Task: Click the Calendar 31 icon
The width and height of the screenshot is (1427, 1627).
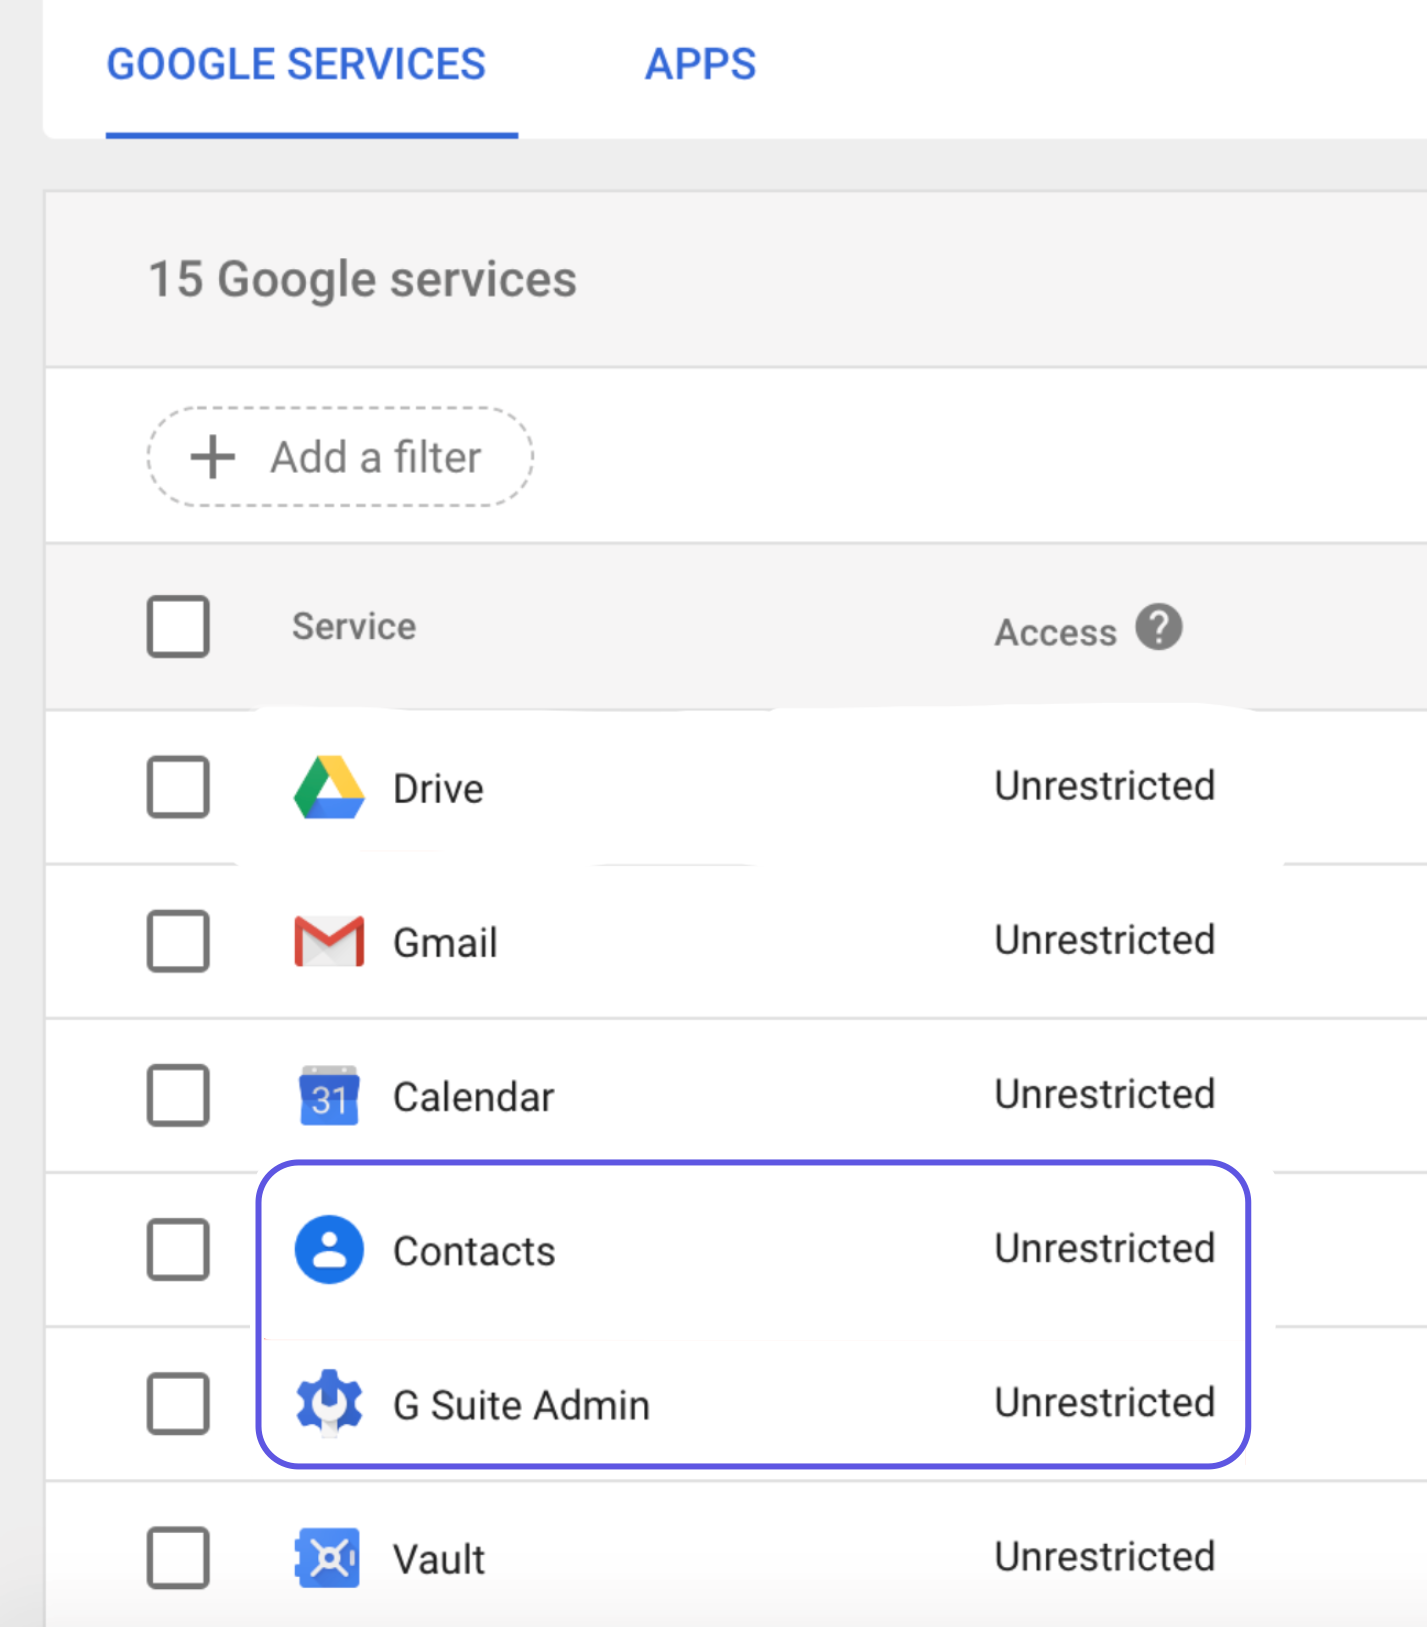Action: tap(329, 1096)
